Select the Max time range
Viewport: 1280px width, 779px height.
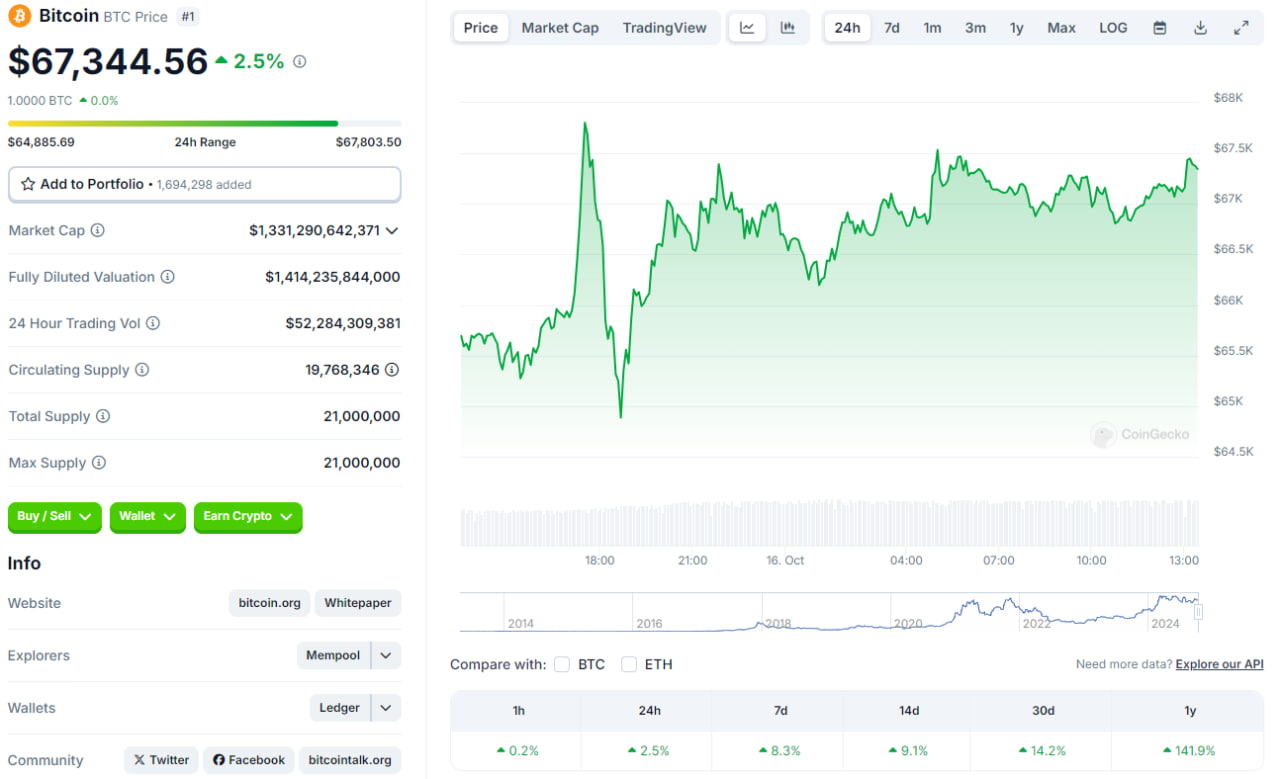(1061, 28)
